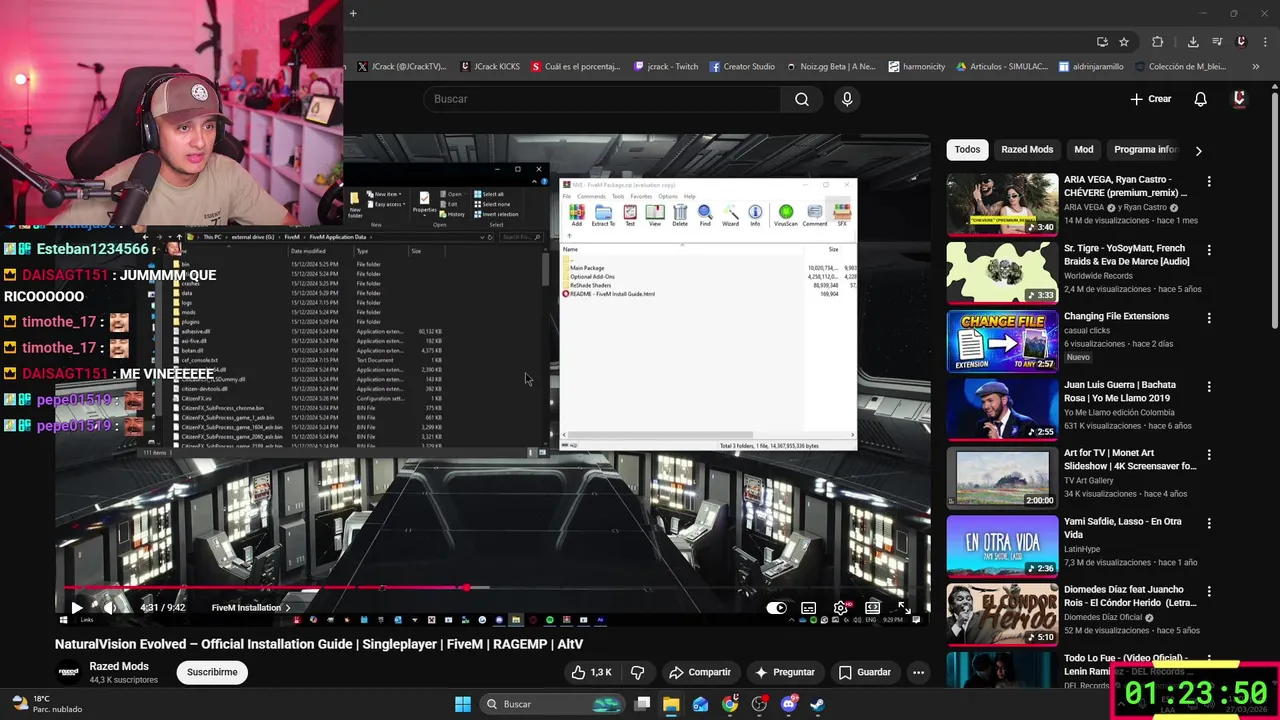Open the ARIA VEGA CHÉVERE video thumbnail

(1002, 204)
